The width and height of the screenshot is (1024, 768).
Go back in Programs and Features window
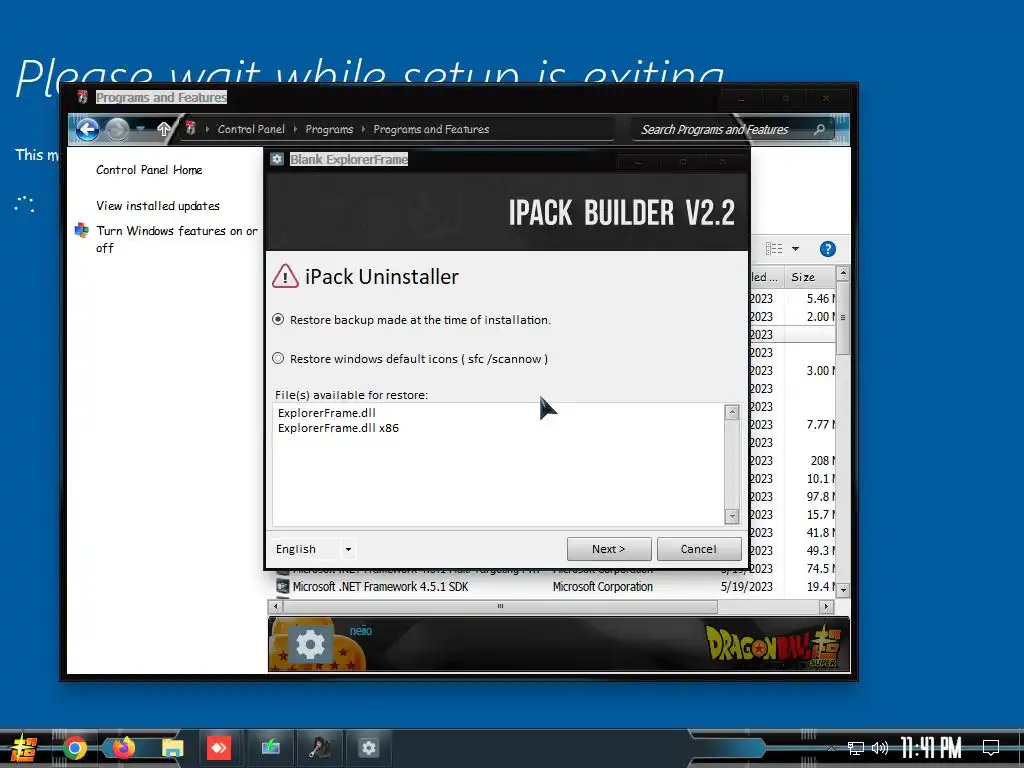click(87, 129)
